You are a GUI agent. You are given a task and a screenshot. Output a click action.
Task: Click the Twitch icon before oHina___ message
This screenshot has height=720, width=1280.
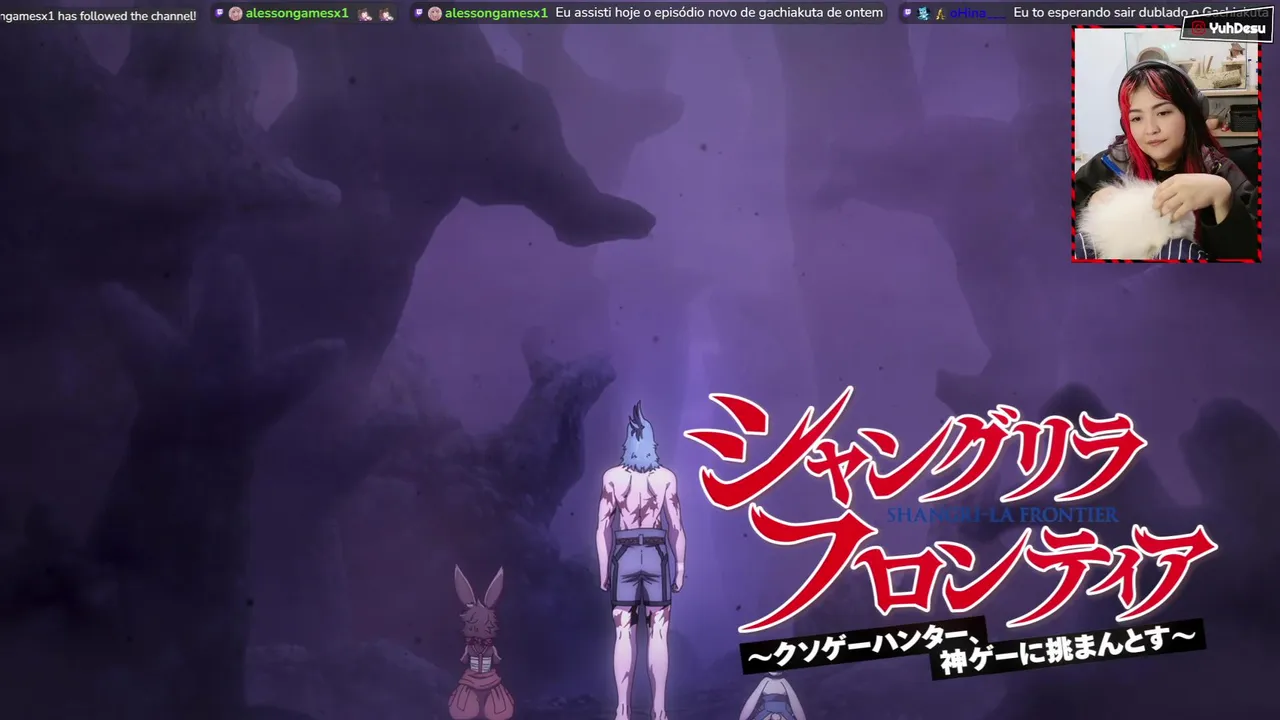(x=907, y=13)
